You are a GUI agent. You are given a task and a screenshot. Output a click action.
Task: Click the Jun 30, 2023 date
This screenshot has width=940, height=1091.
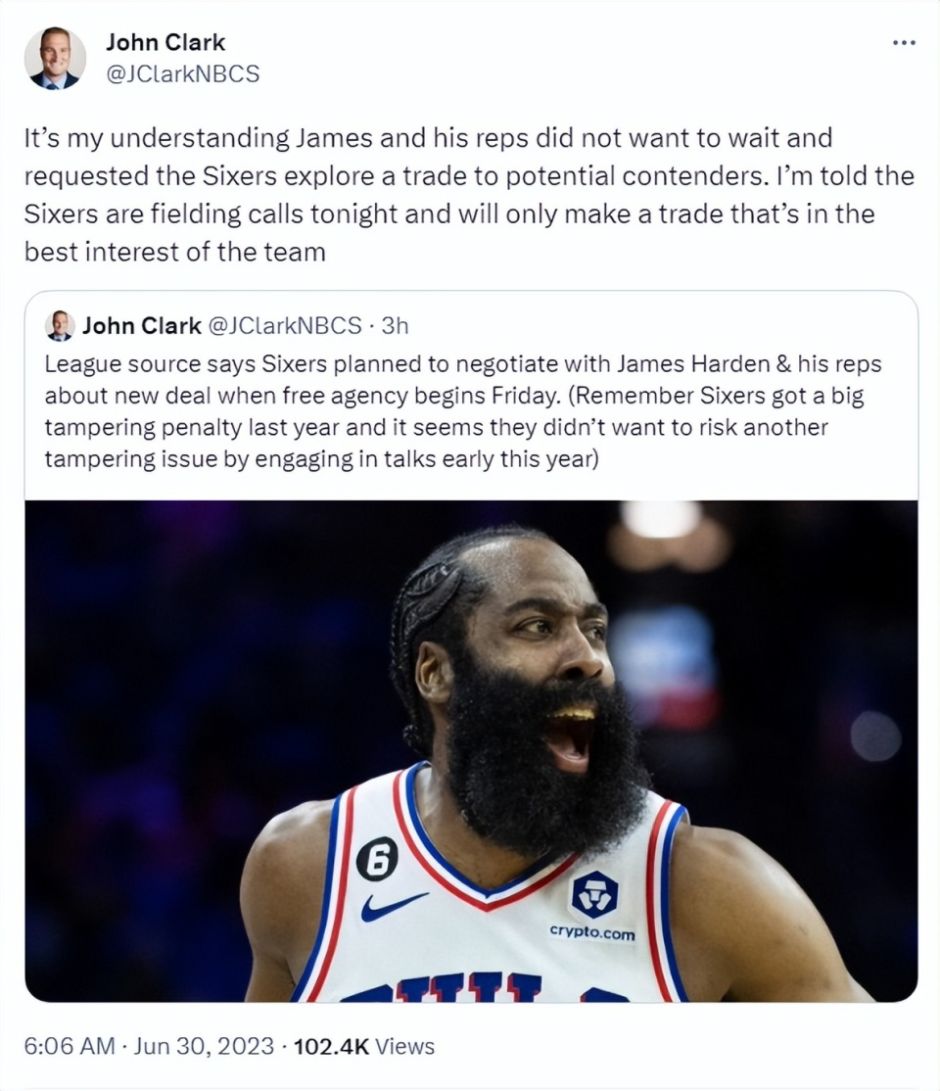pyautogui.click(x=204, y=1046)
